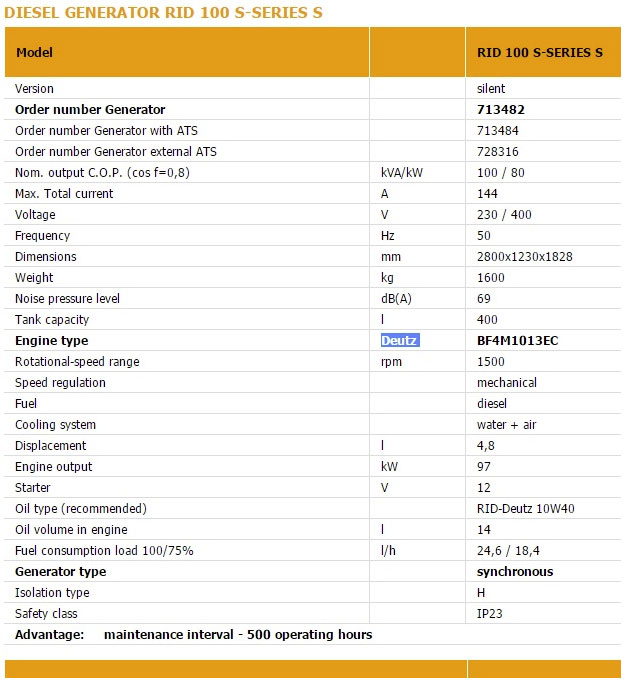
Task: Select engine model BF4M1013EC
Action: 518,341
